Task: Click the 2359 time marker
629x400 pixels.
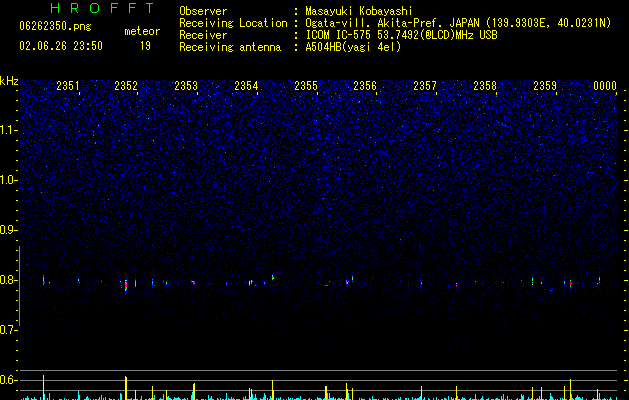Action: pos(545,86)
